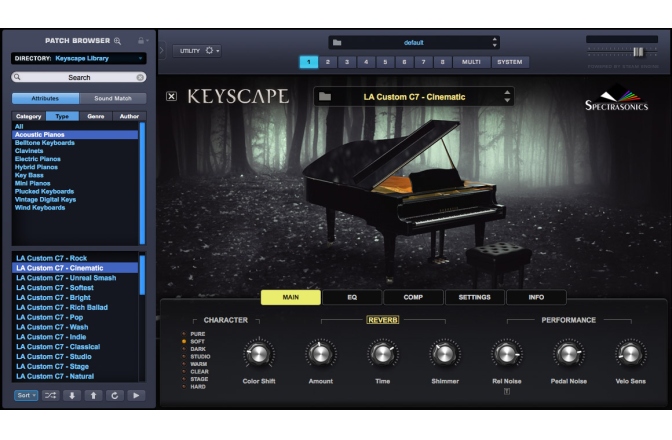Image resolution: width=672 pixels, height=440 pixels.
Task: Click the Spectrasonics logo
Action: 616,98
